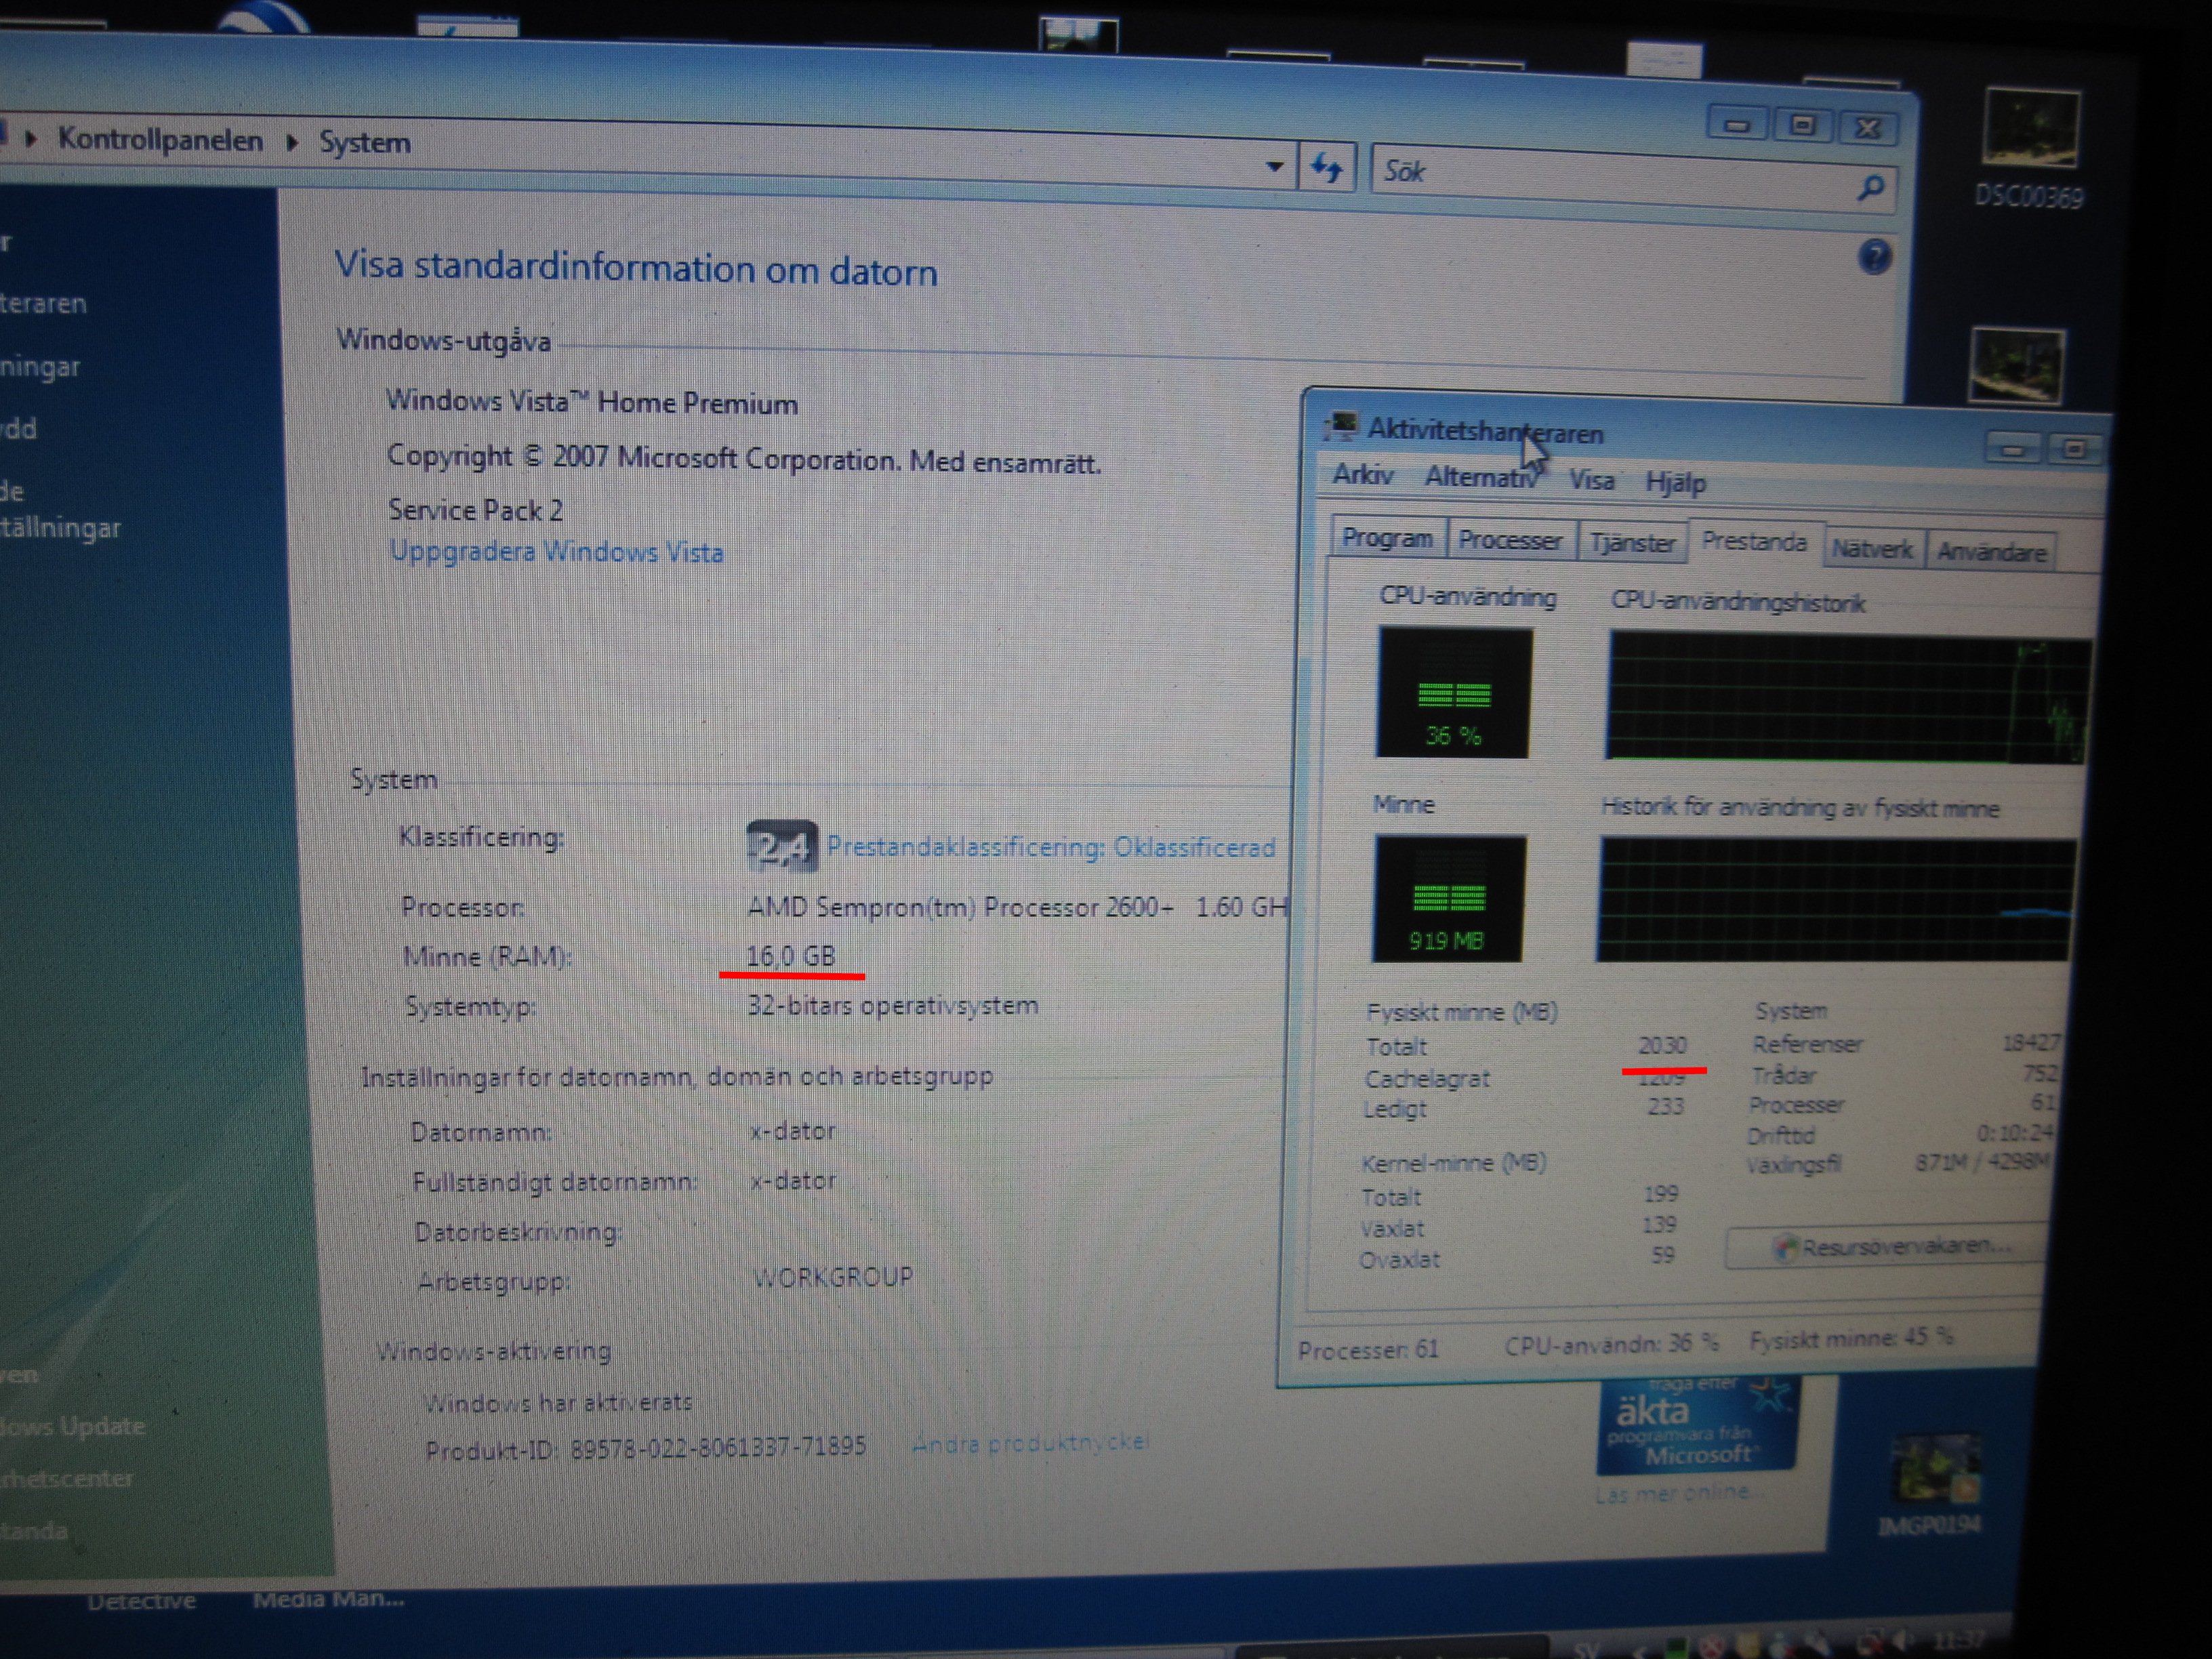Open the blue help question mark icon
This screenshot has width=2212, height=1659.
pyautogui.click(x=1874, y=258)
